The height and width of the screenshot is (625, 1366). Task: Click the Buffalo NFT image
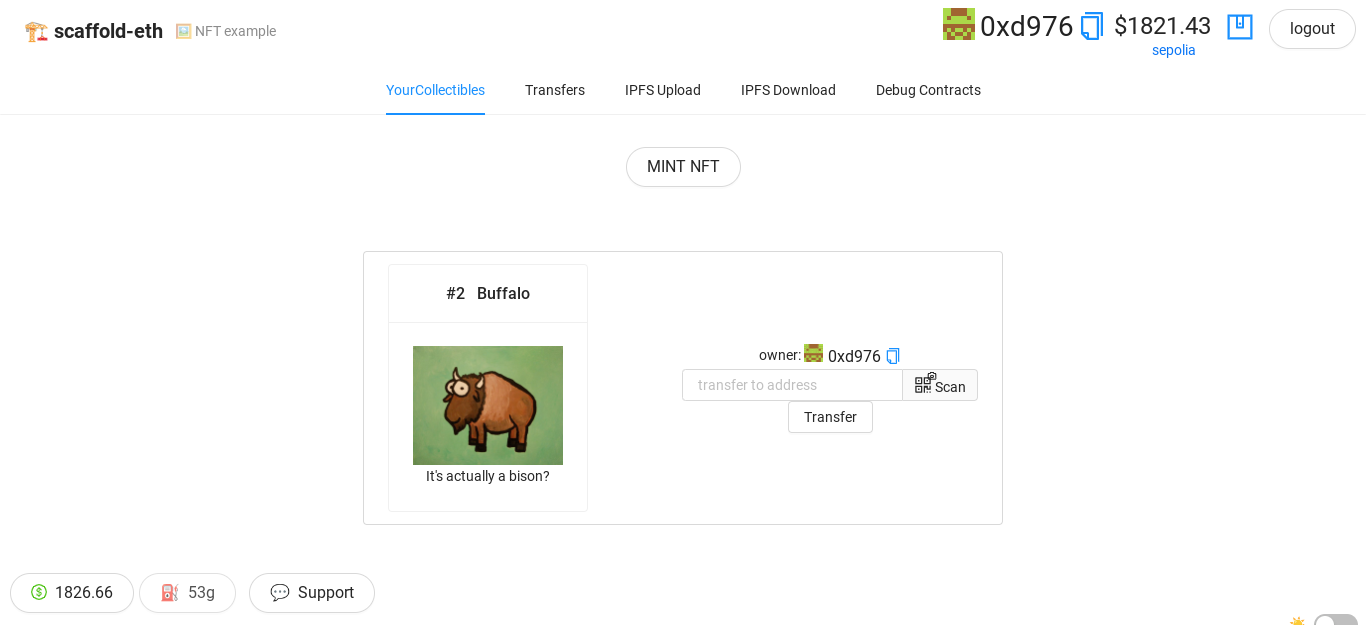pyautogui.click(x=488, y=405)
